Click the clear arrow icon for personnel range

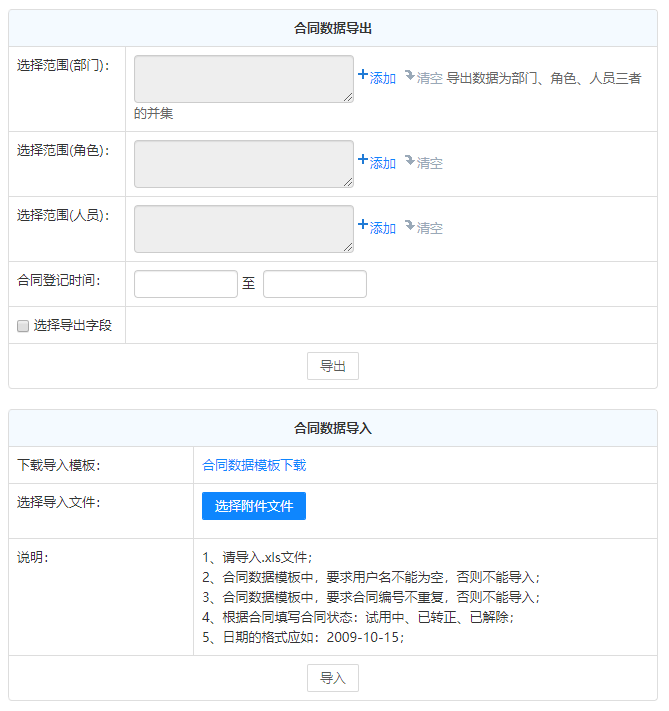409,226
